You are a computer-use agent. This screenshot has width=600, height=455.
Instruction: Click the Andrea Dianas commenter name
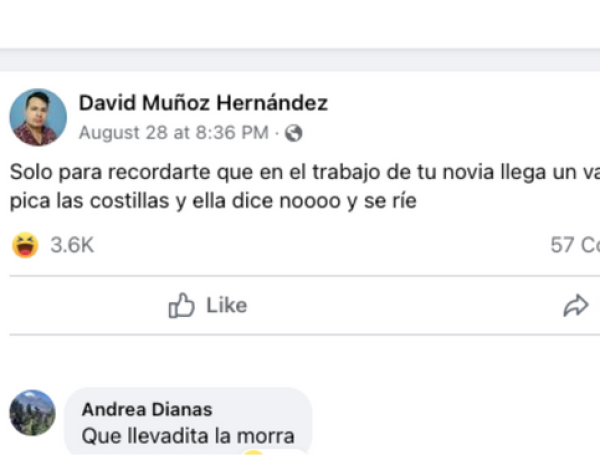147,409
